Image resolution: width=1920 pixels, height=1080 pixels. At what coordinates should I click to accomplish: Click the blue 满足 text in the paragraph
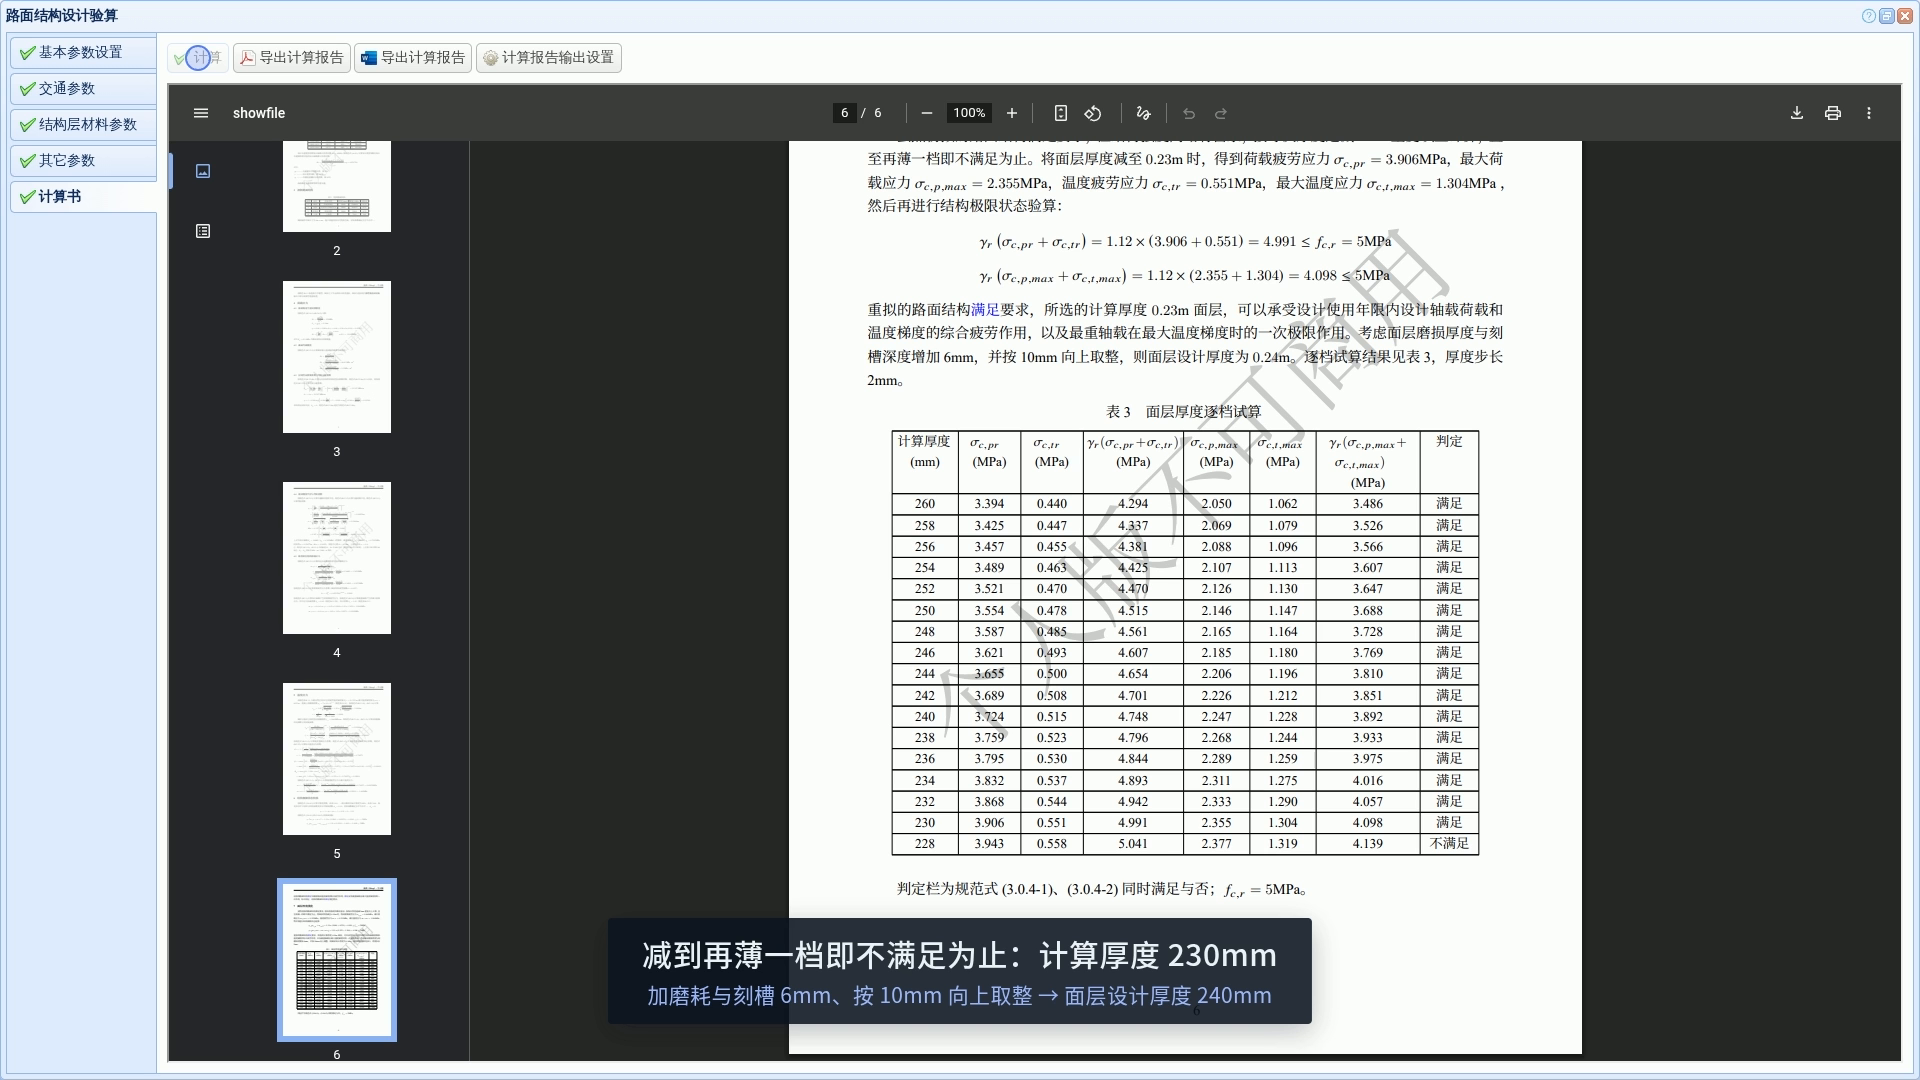tap(985, 310)
